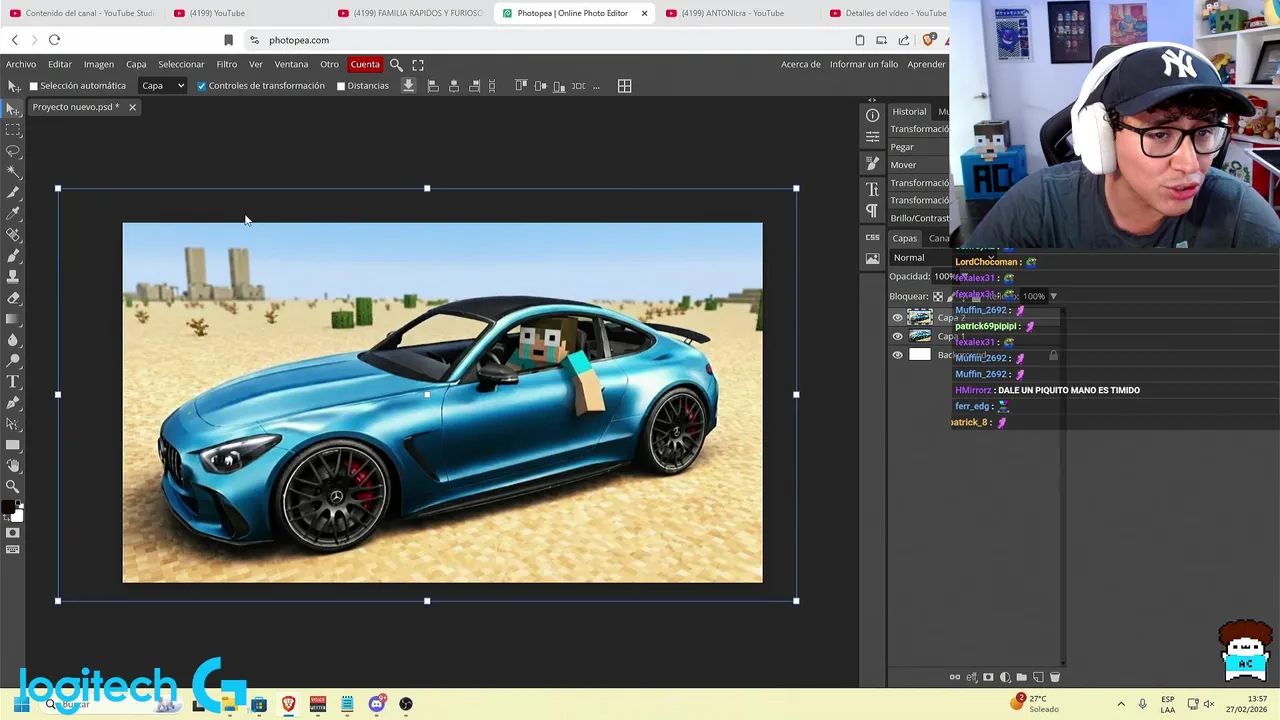Select the Type tool
The width and height of the screenshot is (1280, 720).
pyautogui.click(x=13, y=382)
